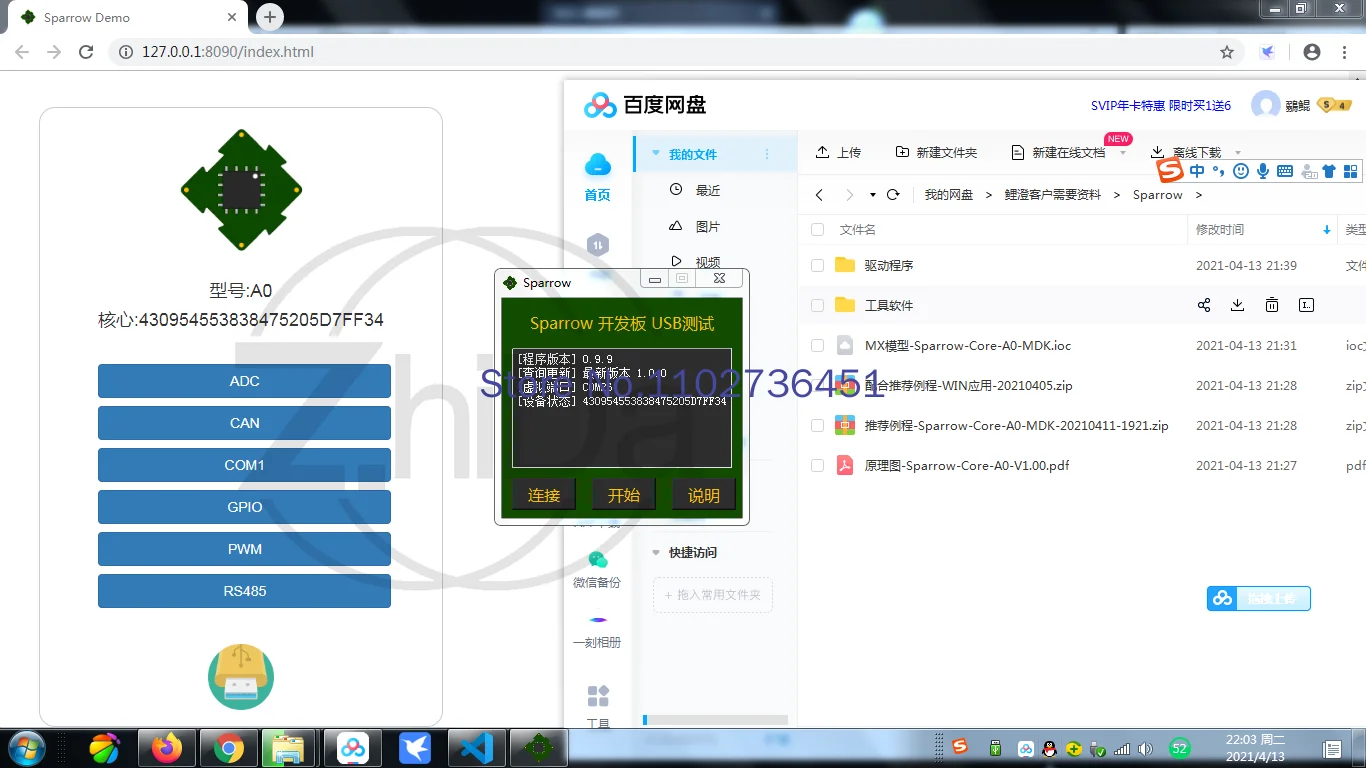Viewport: 1366px width, 768px height.
Task: Rename the 工具软件 folder
Action: coord(1306,305)
